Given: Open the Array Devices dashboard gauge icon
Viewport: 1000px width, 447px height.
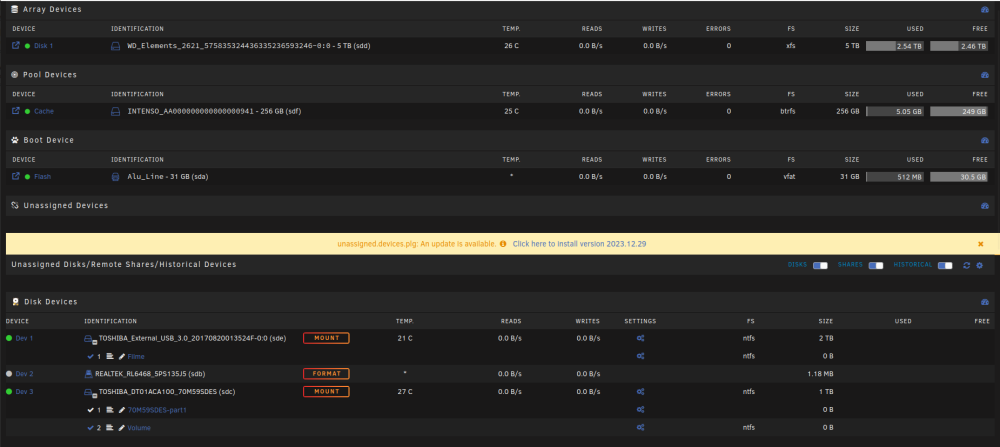Looking at the screenshot, I should pos(984,10).
